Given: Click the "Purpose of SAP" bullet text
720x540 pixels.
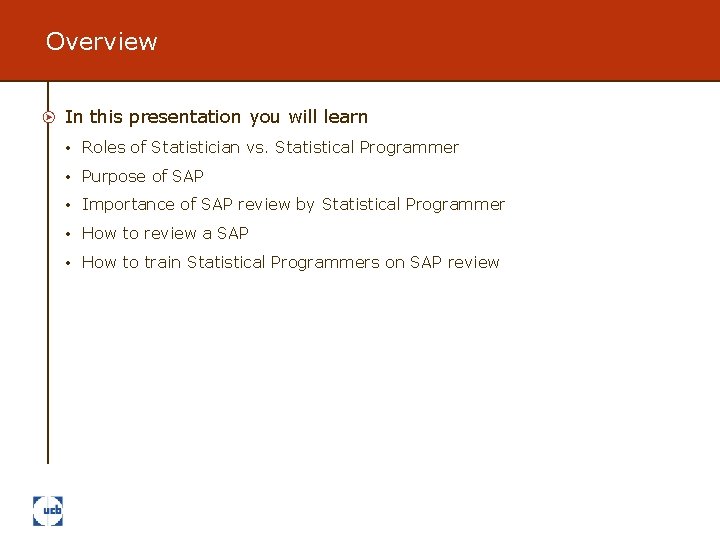Looking at the screenshot, I should click(142, 177).
